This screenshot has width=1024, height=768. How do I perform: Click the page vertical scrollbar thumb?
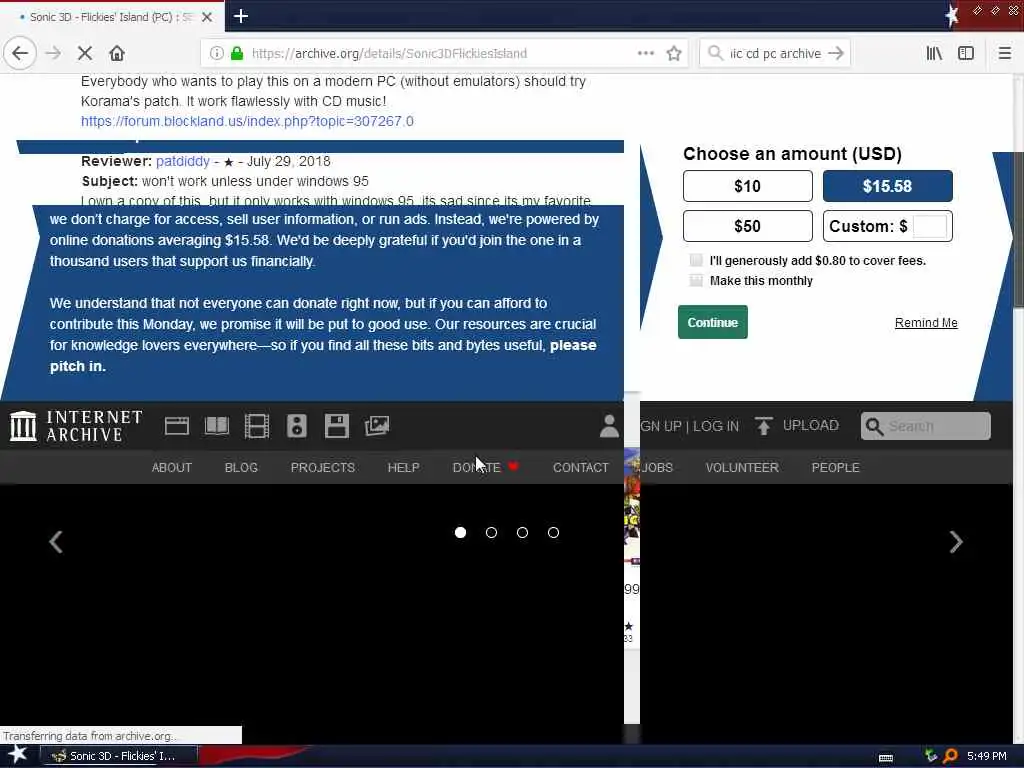(x=1017, y=229)
